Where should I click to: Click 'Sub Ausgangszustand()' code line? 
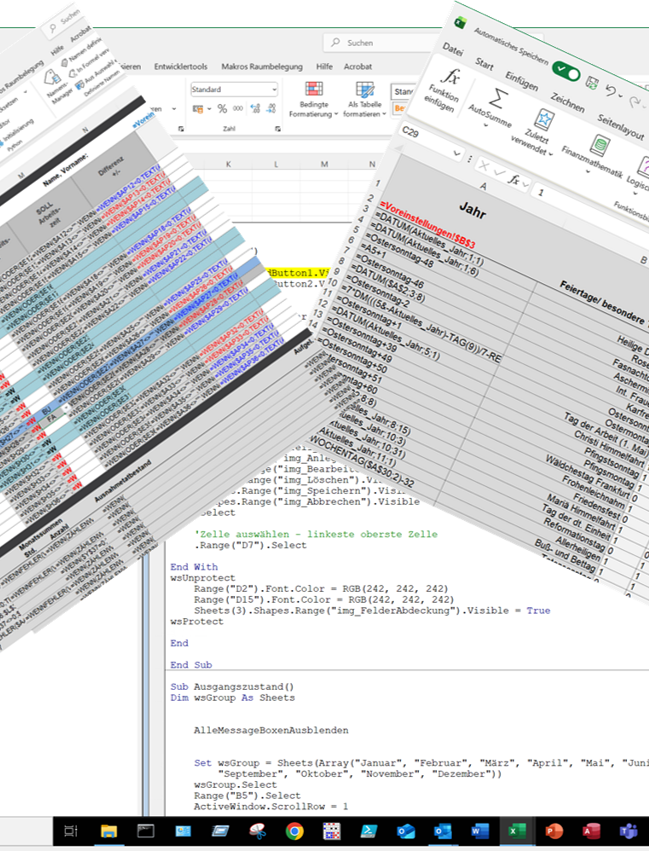pyautogui.click(x=232, y=687)
